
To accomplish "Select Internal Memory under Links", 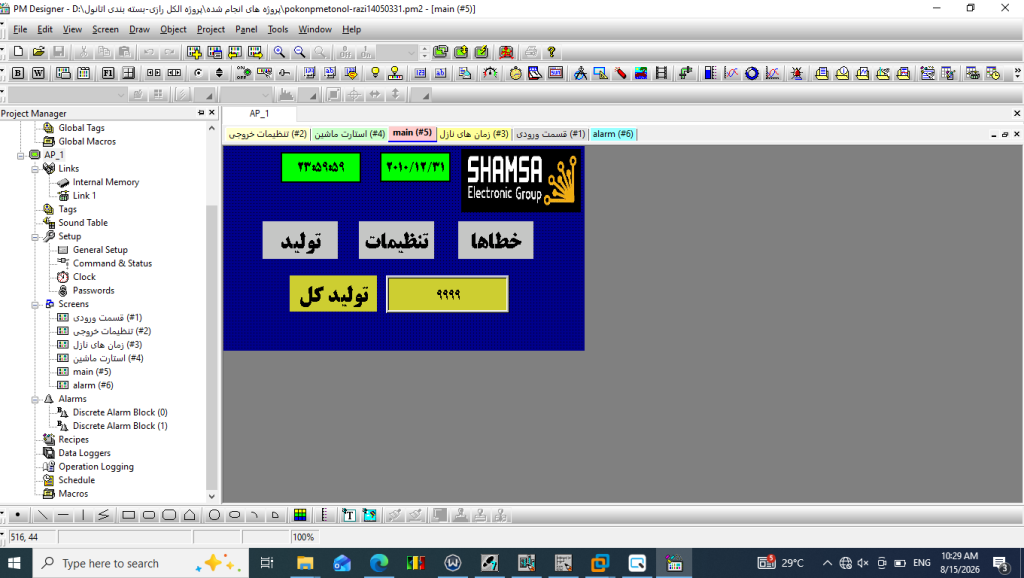I will tap(106, 182).
